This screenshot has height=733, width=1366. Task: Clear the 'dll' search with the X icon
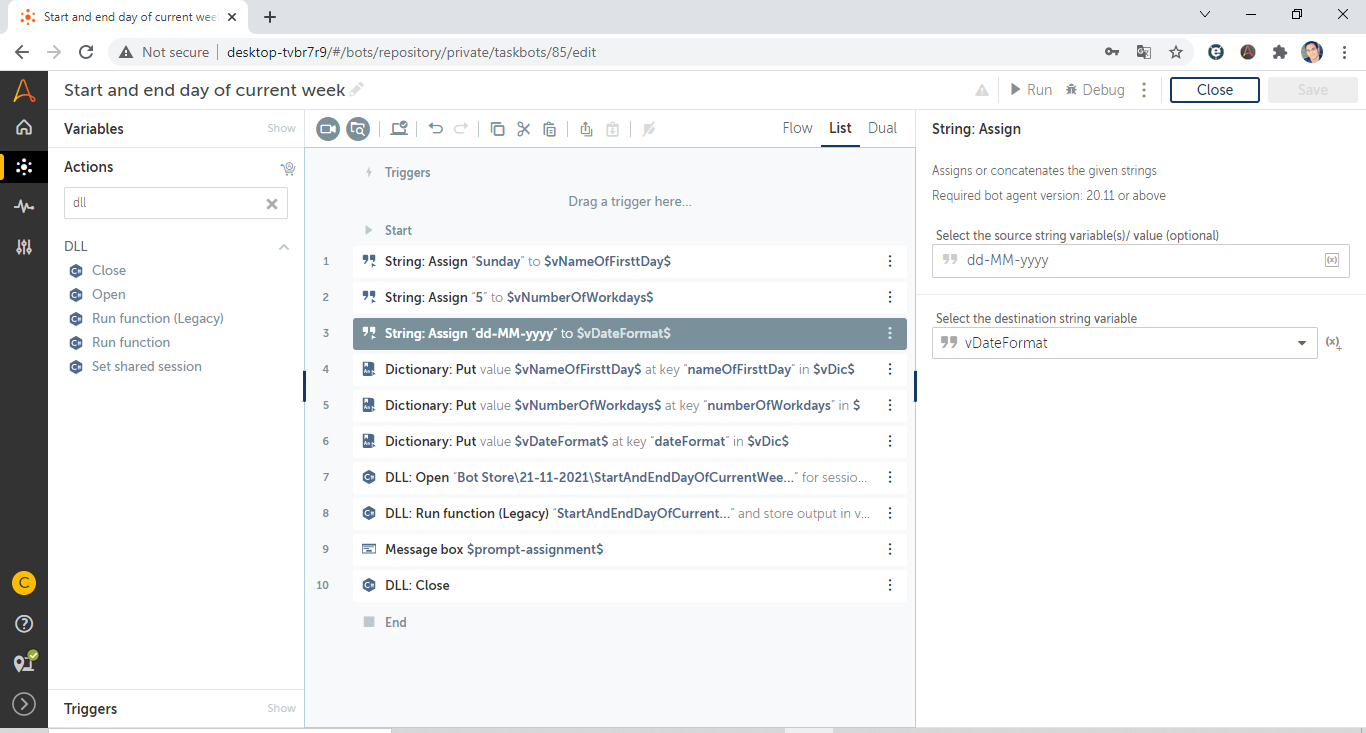tap(271, 203)
